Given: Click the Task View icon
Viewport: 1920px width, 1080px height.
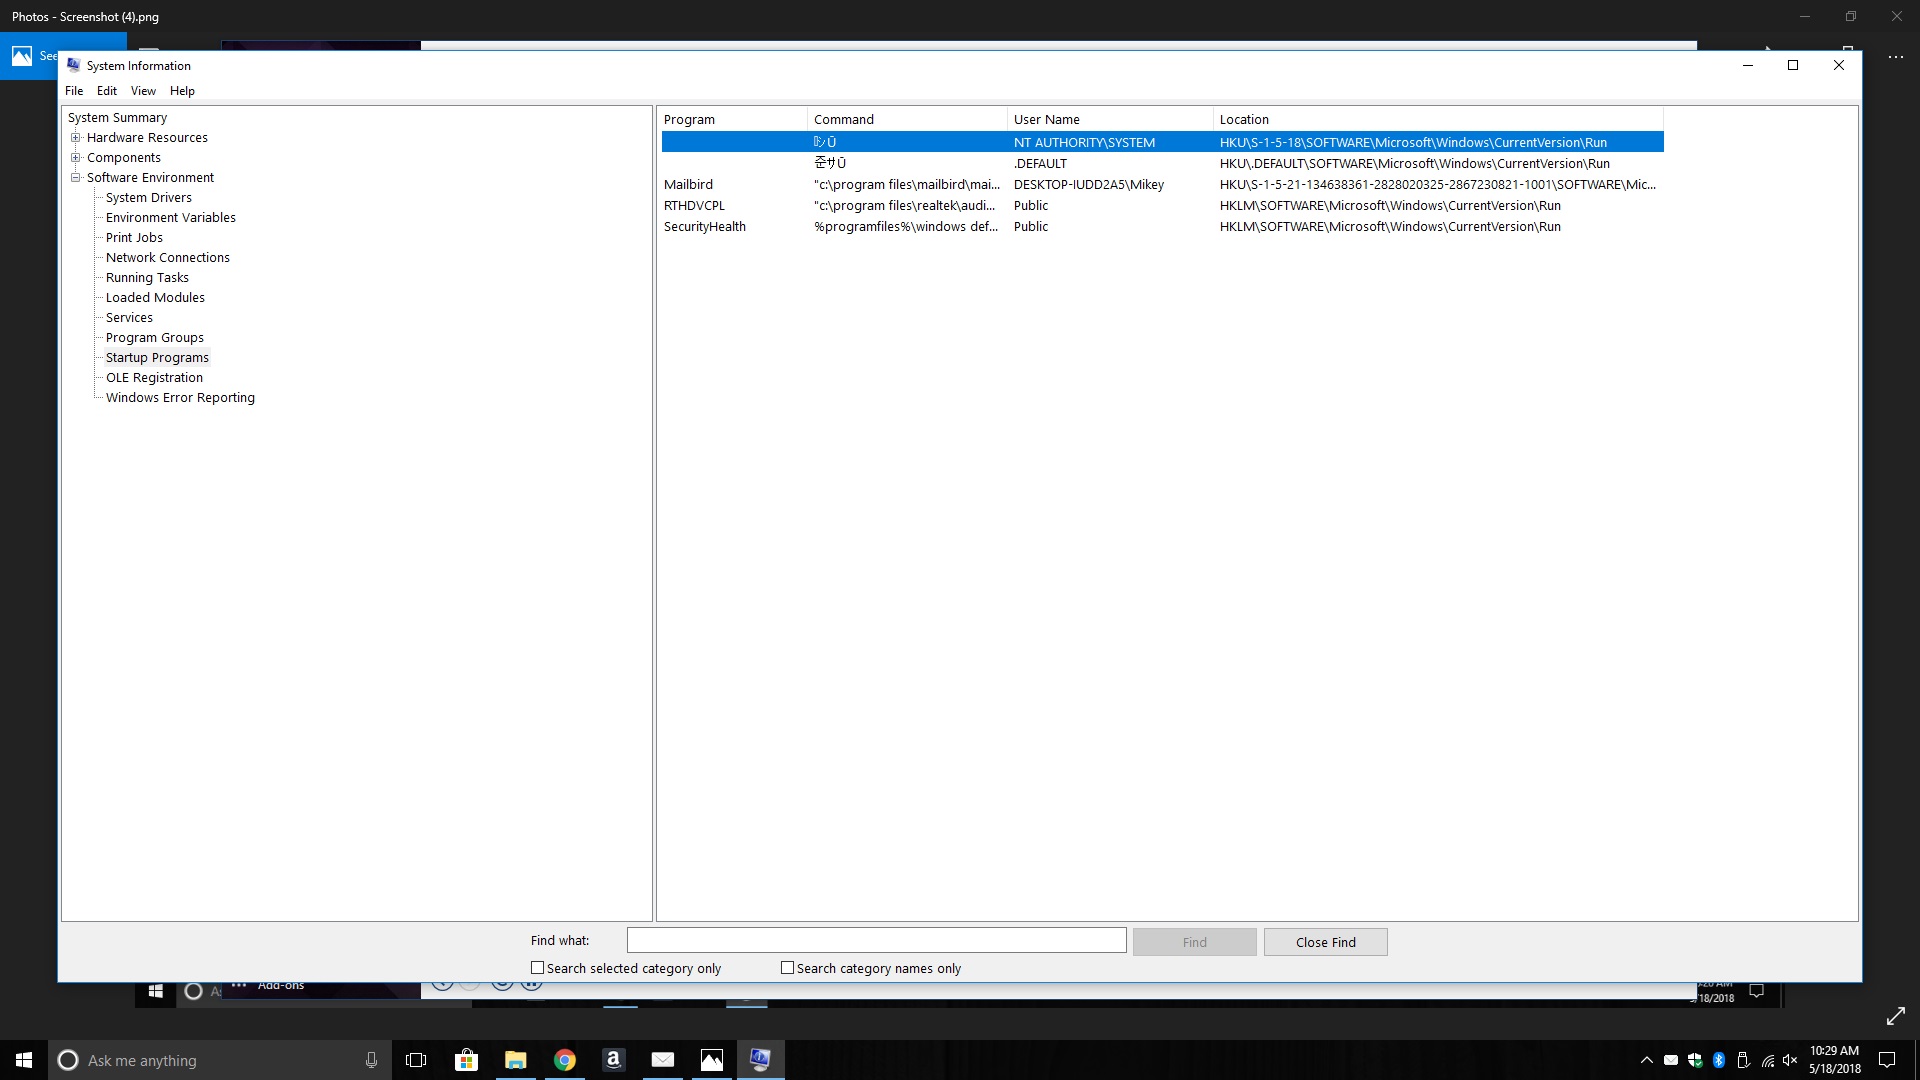Looking at the screenshot, I should click(416, 1060).
